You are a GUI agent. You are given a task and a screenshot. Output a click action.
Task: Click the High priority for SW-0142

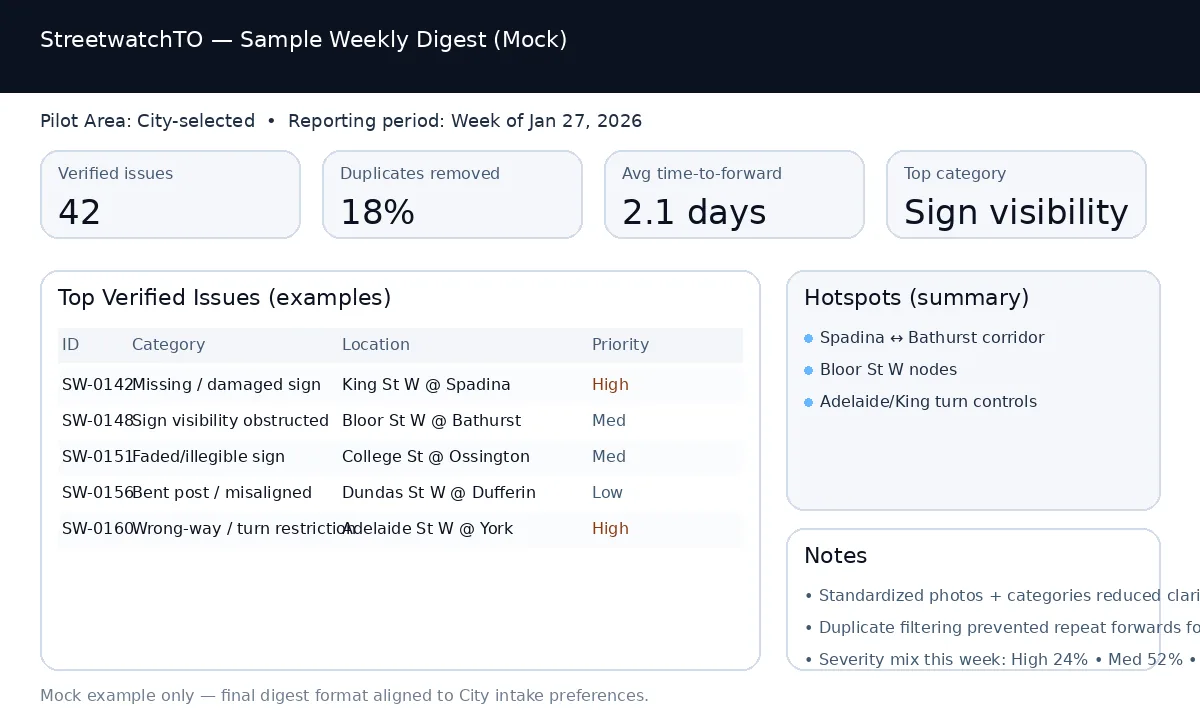click(x=610, y=384)
